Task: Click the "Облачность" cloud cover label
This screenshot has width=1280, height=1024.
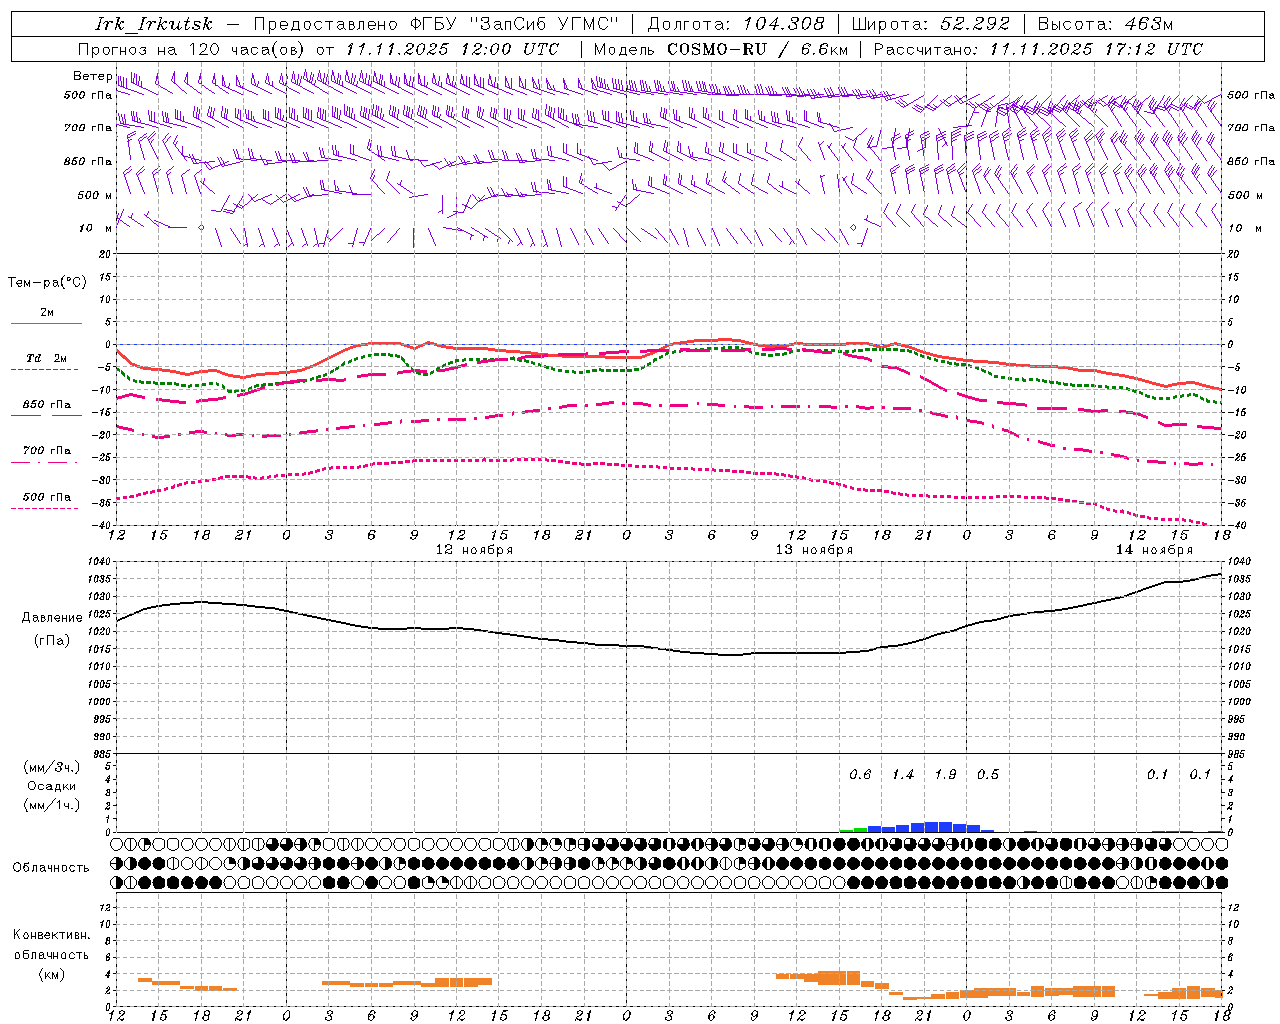Action: pyautogui.click(x=51, y=867)
